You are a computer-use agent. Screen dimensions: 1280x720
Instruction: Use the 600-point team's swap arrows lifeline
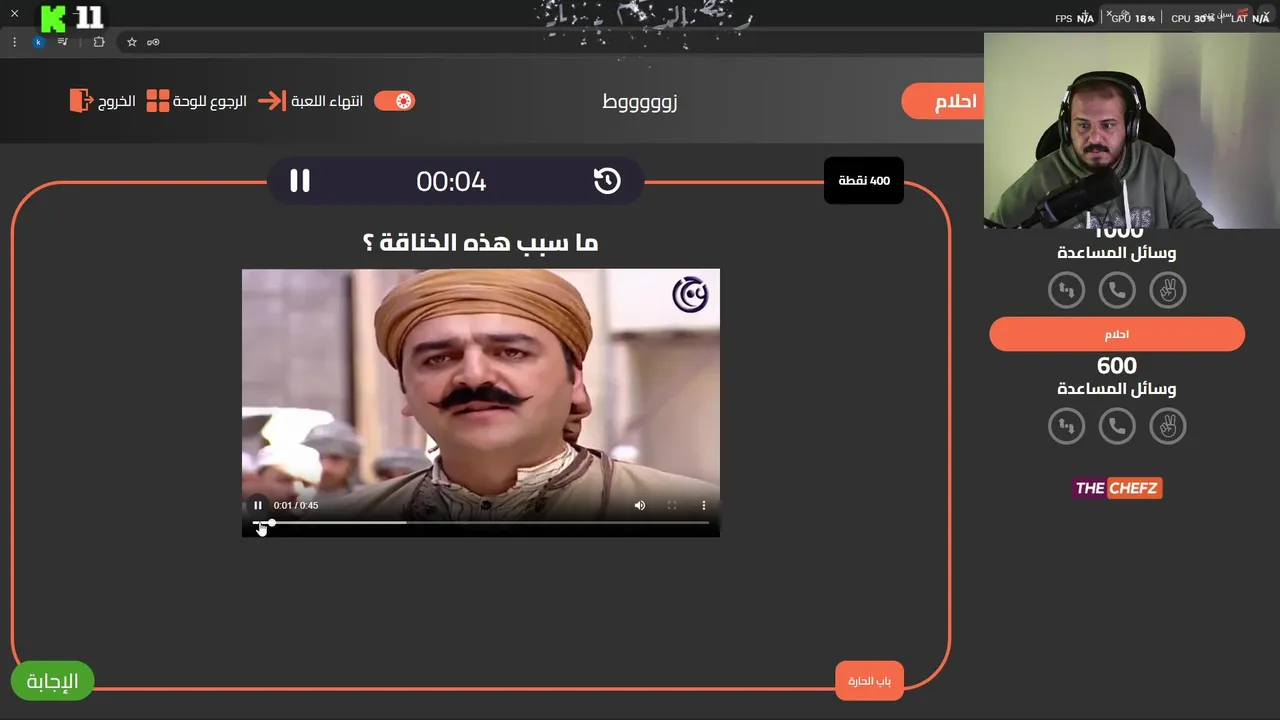coord(1066,426)
